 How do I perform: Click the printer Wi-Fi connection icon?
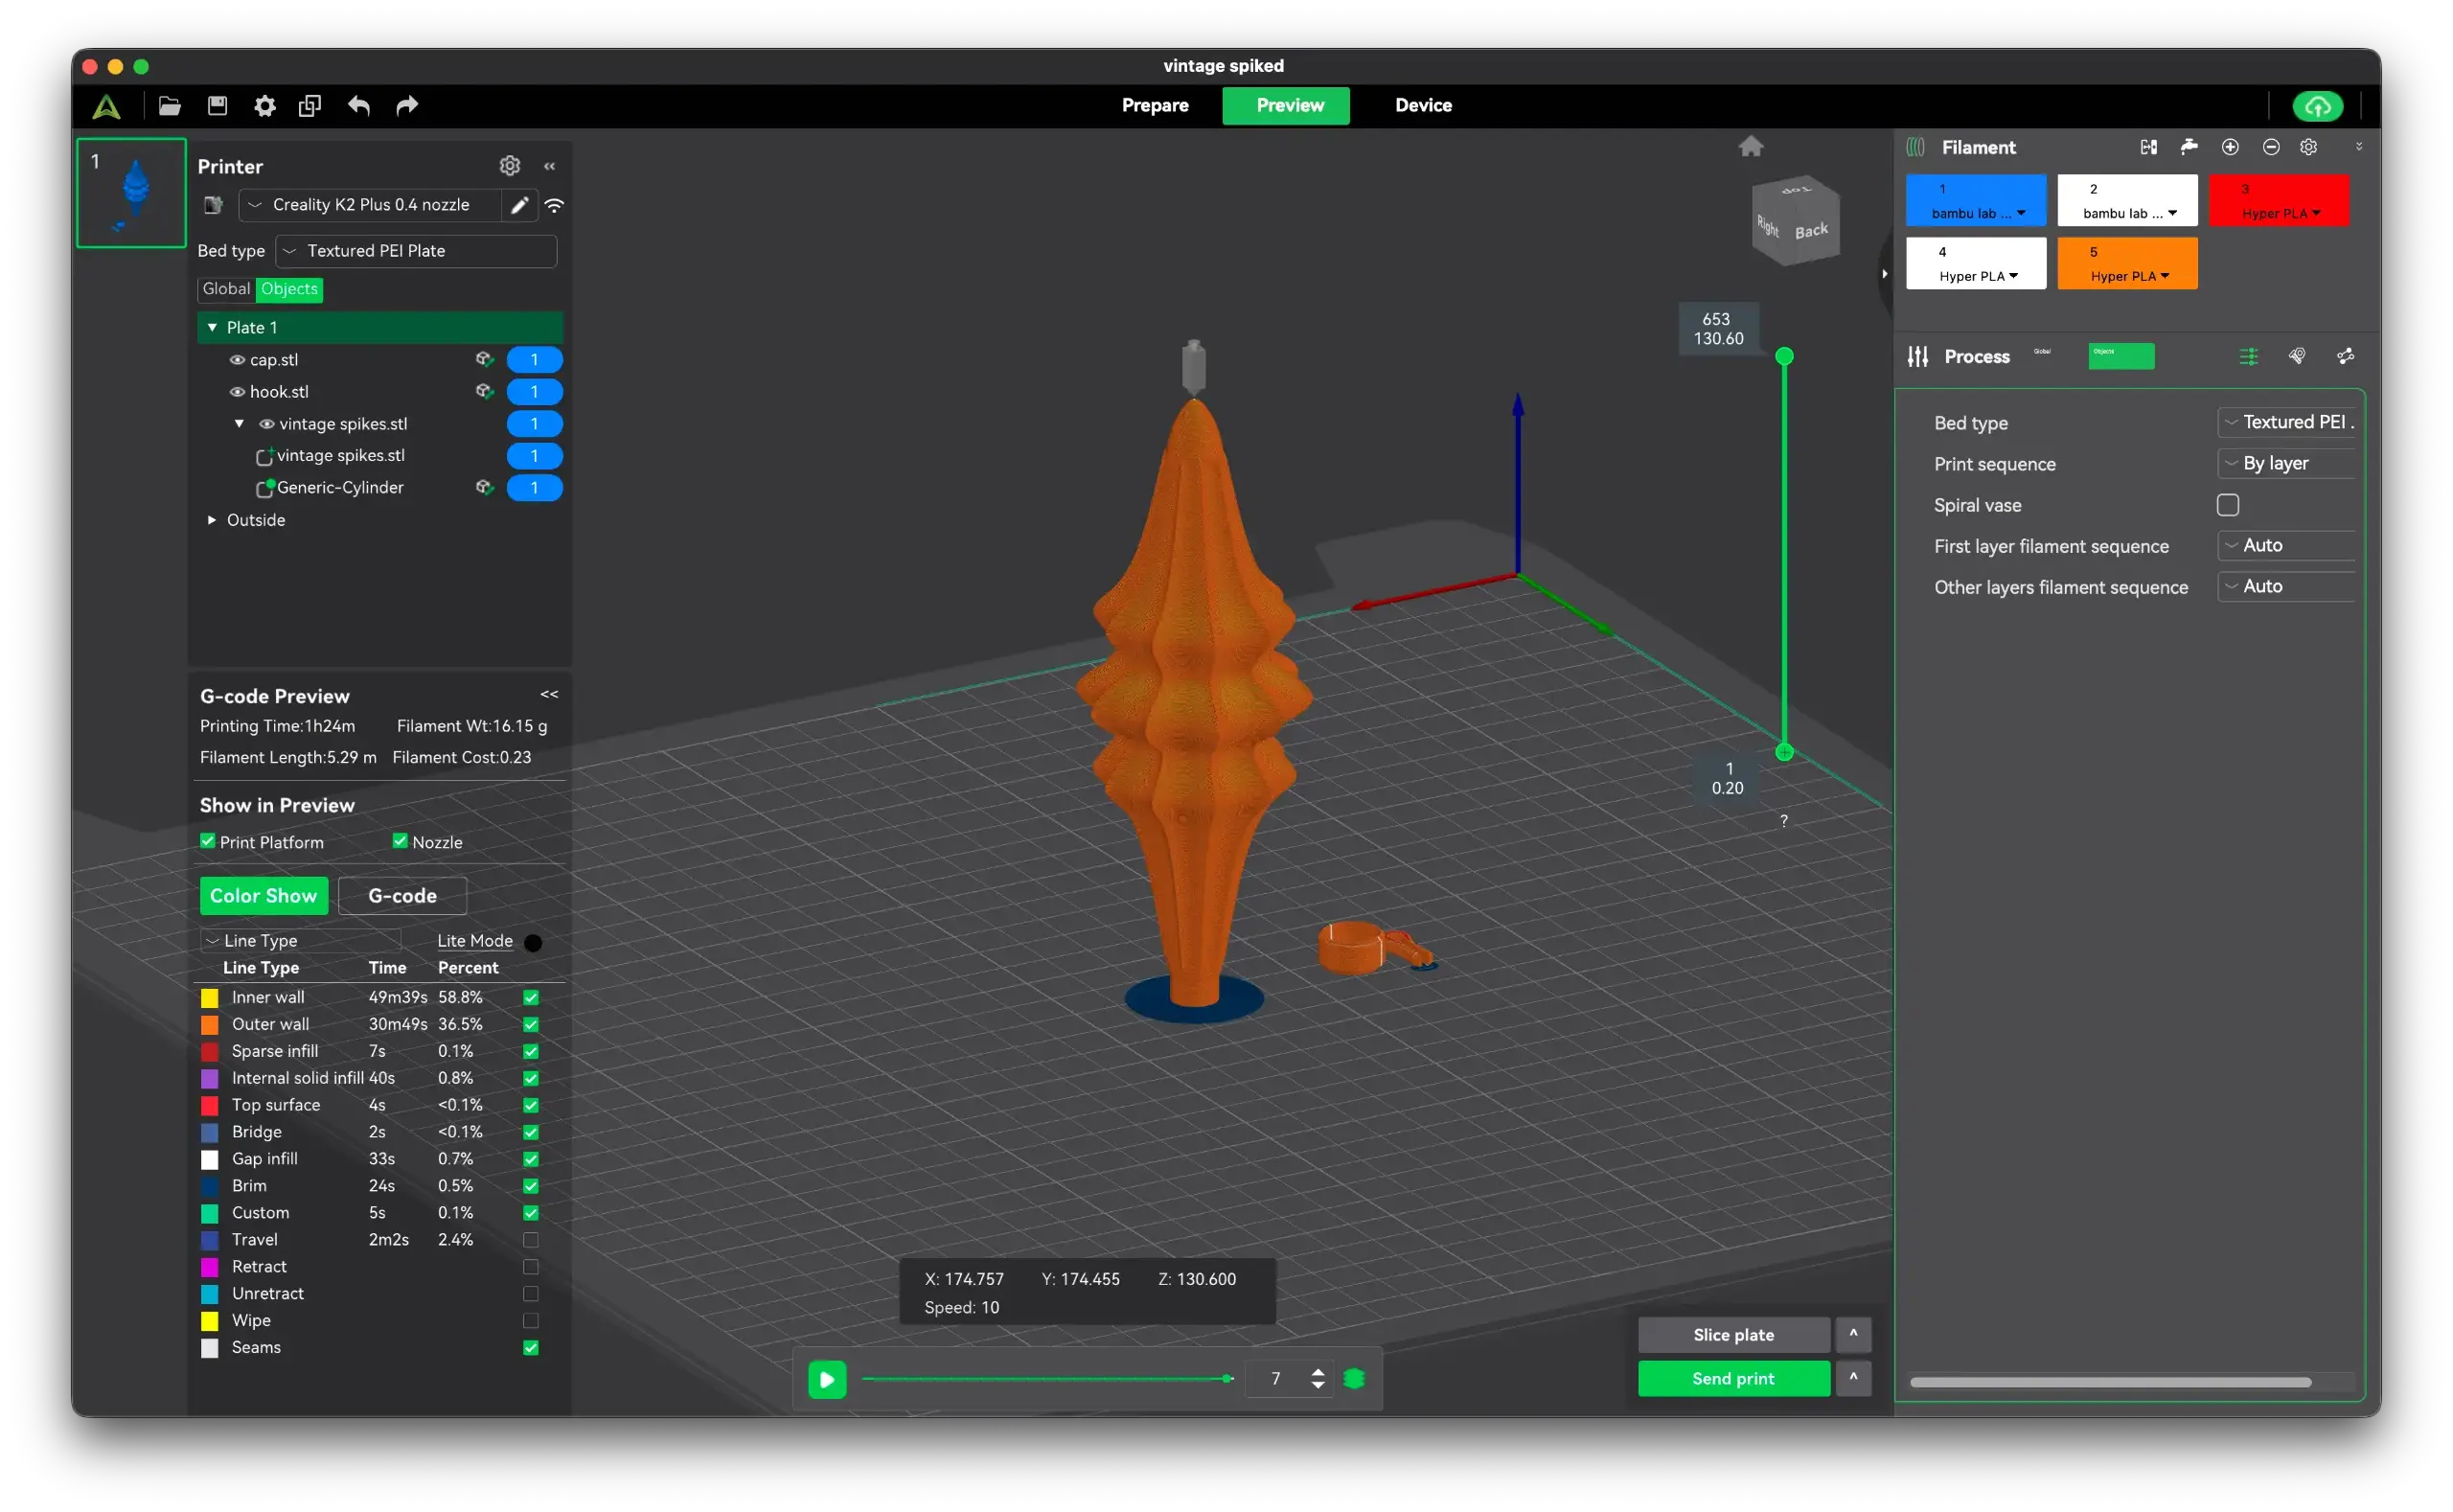554,205
